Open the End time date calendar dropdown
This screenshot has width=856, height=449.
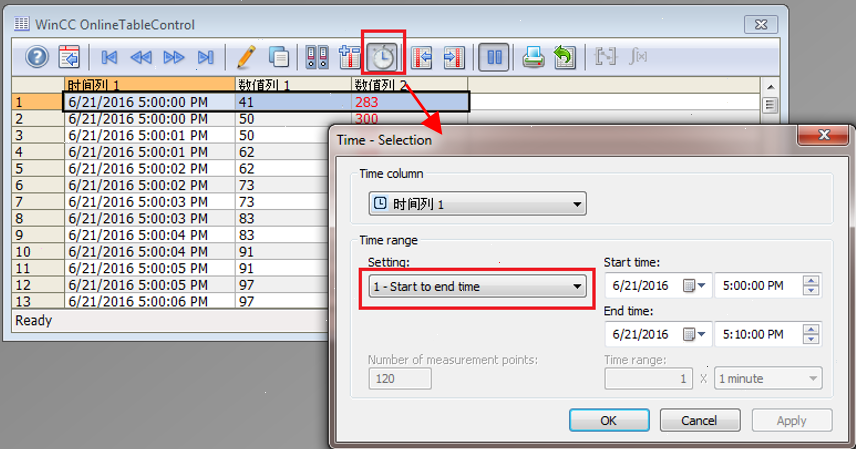(x=694, y=334)
